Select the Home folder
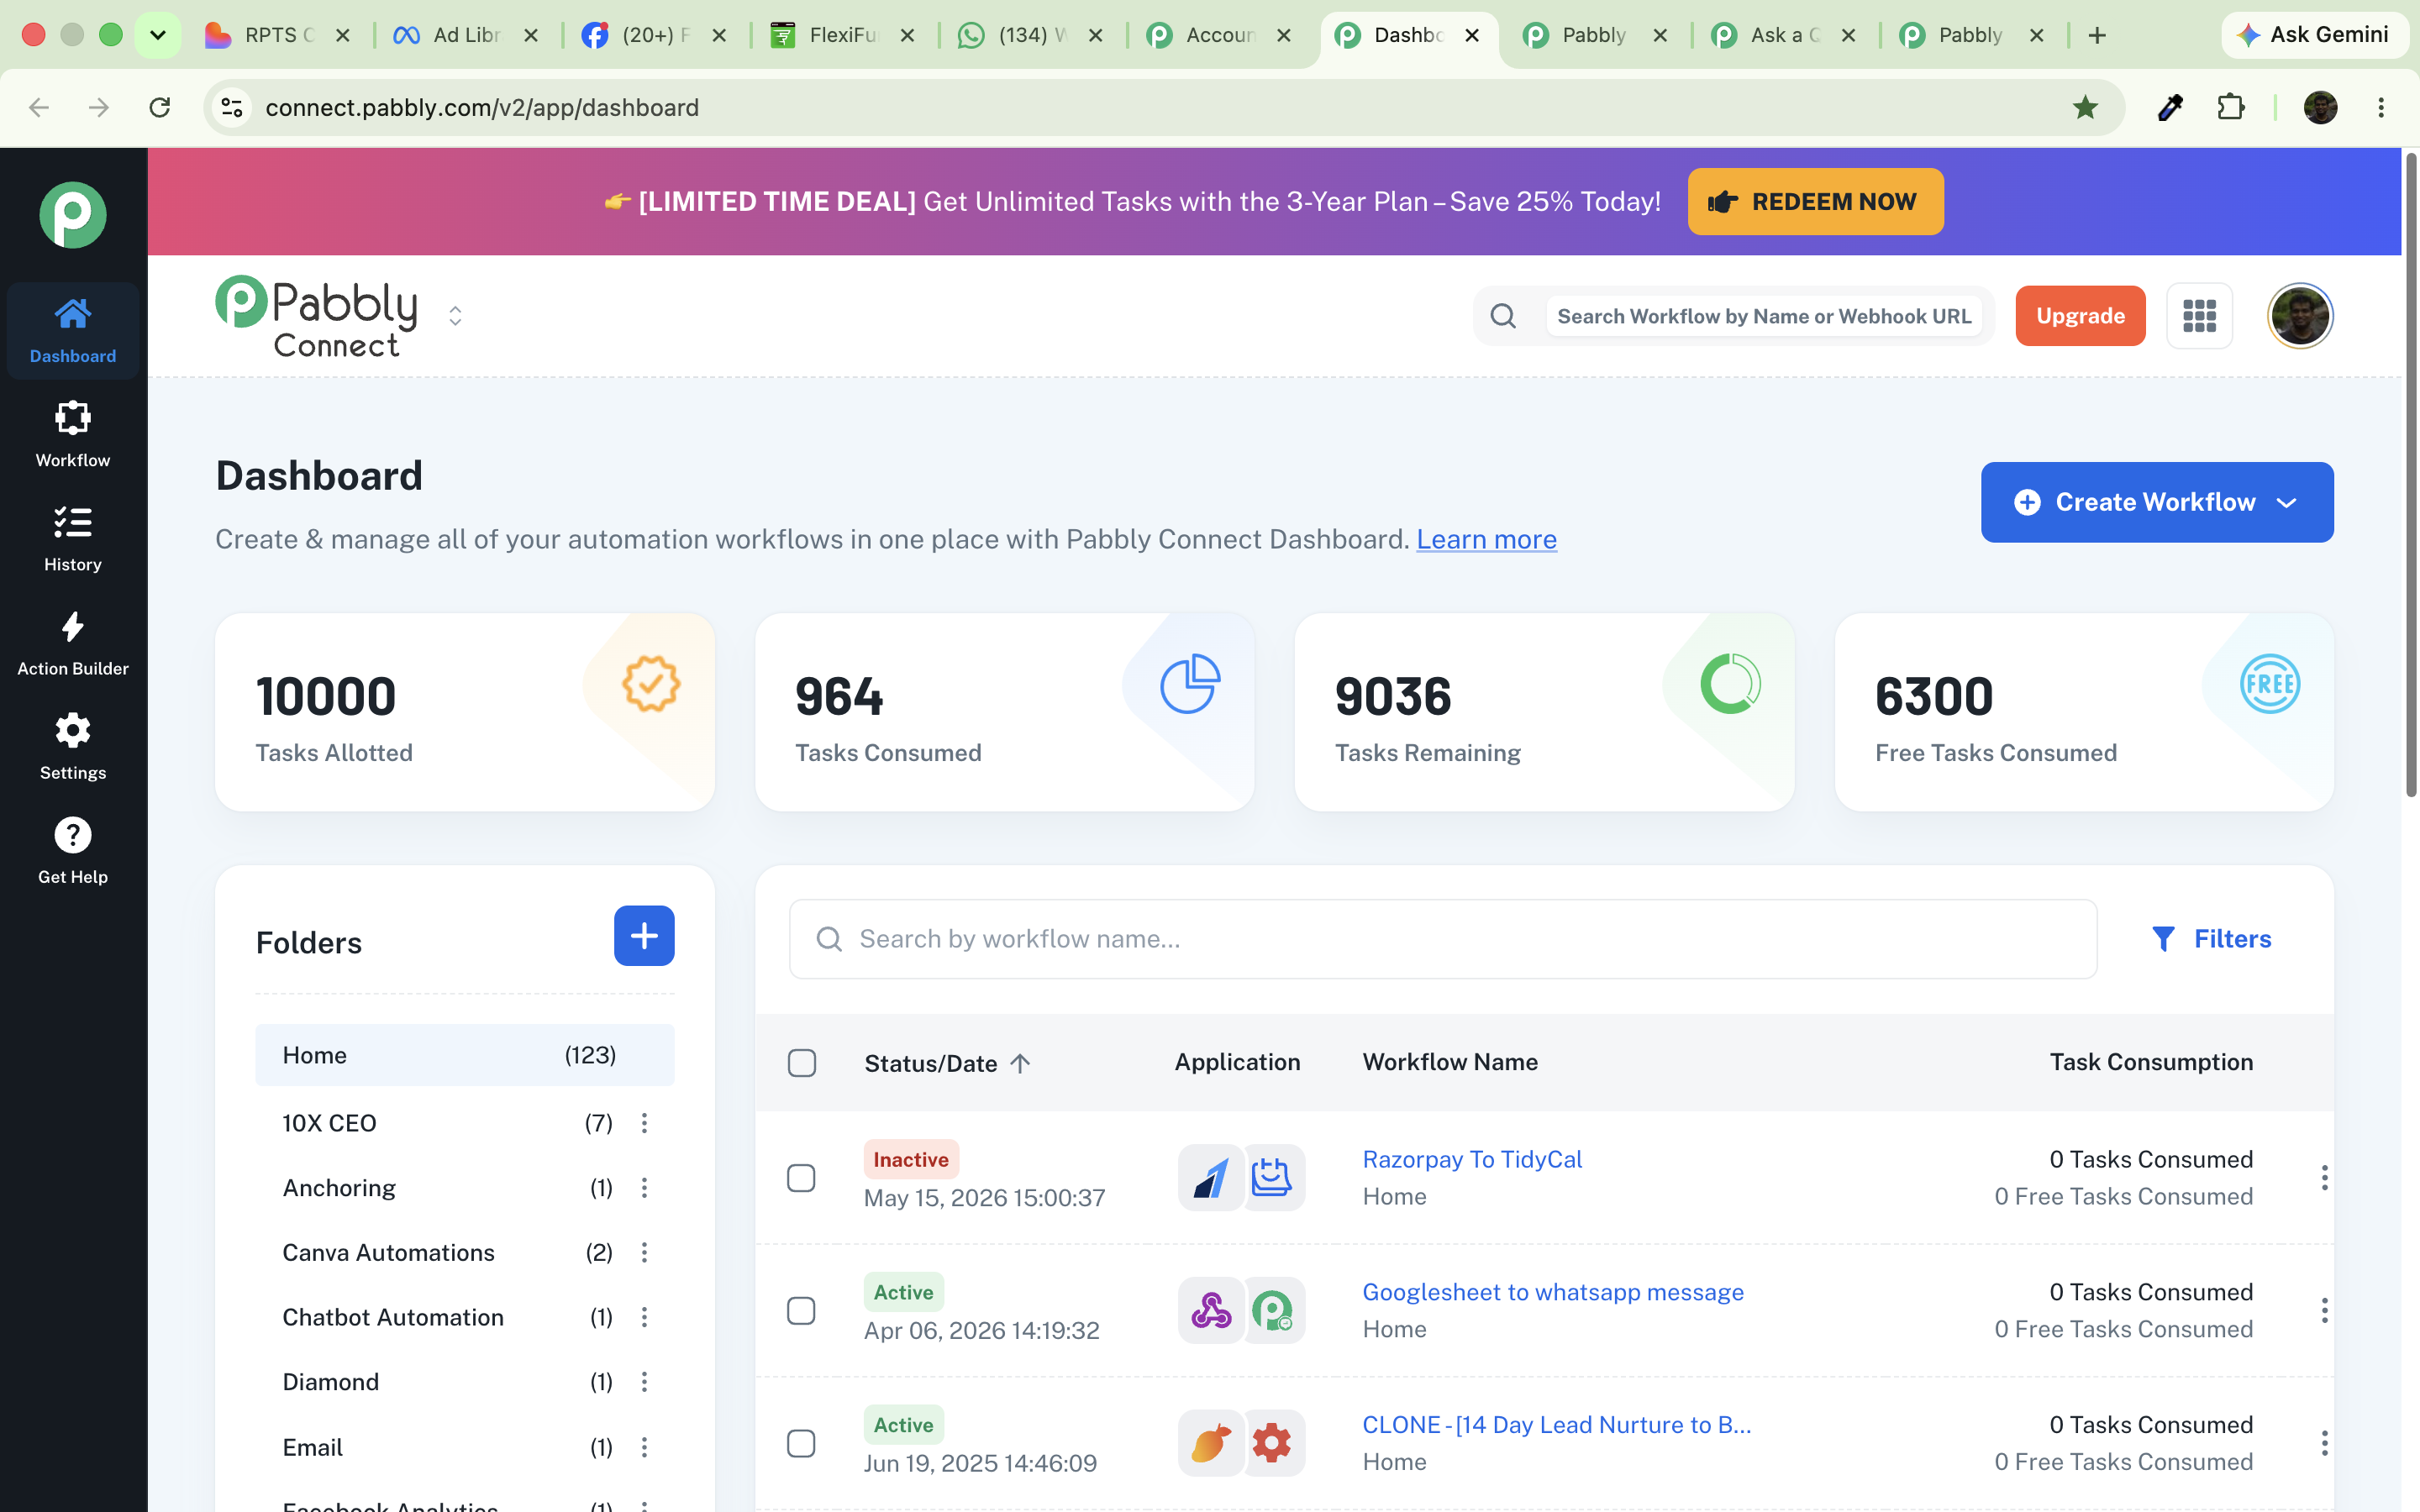The image size is (2420, 1512). click(465, 1055)
